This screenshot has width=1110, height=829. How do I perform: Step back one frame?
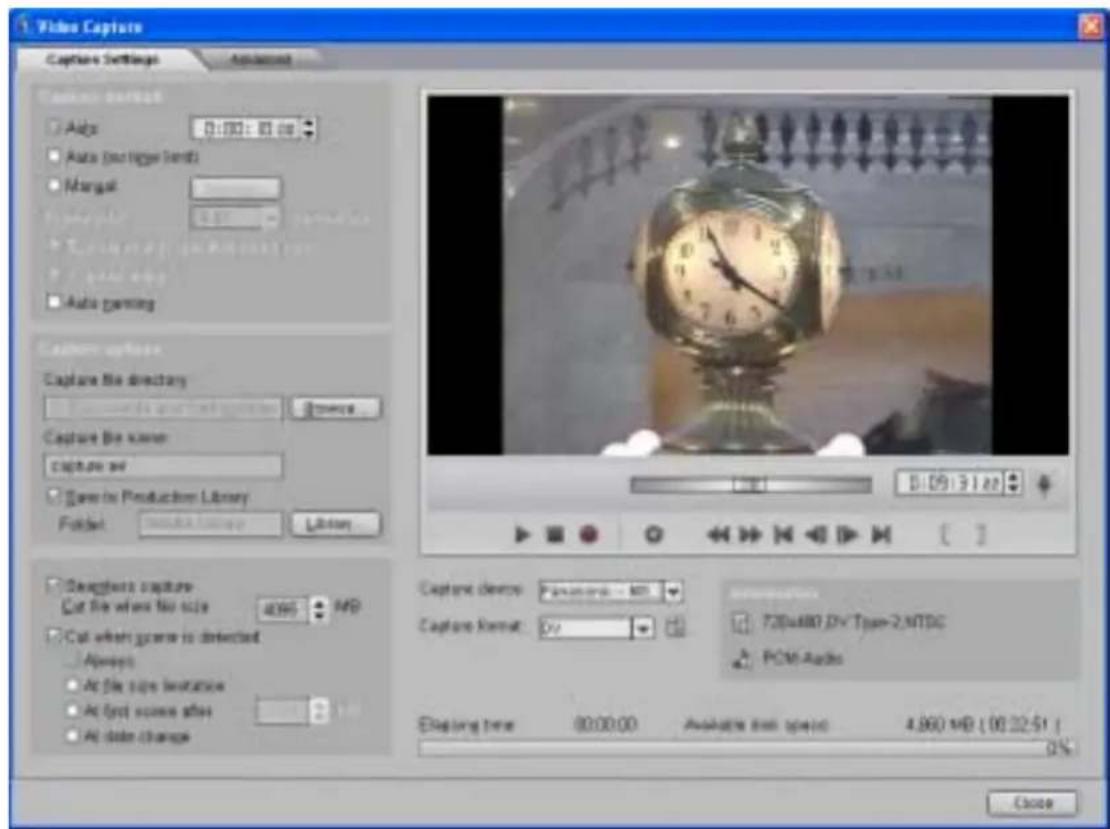[x=816, y=534]
